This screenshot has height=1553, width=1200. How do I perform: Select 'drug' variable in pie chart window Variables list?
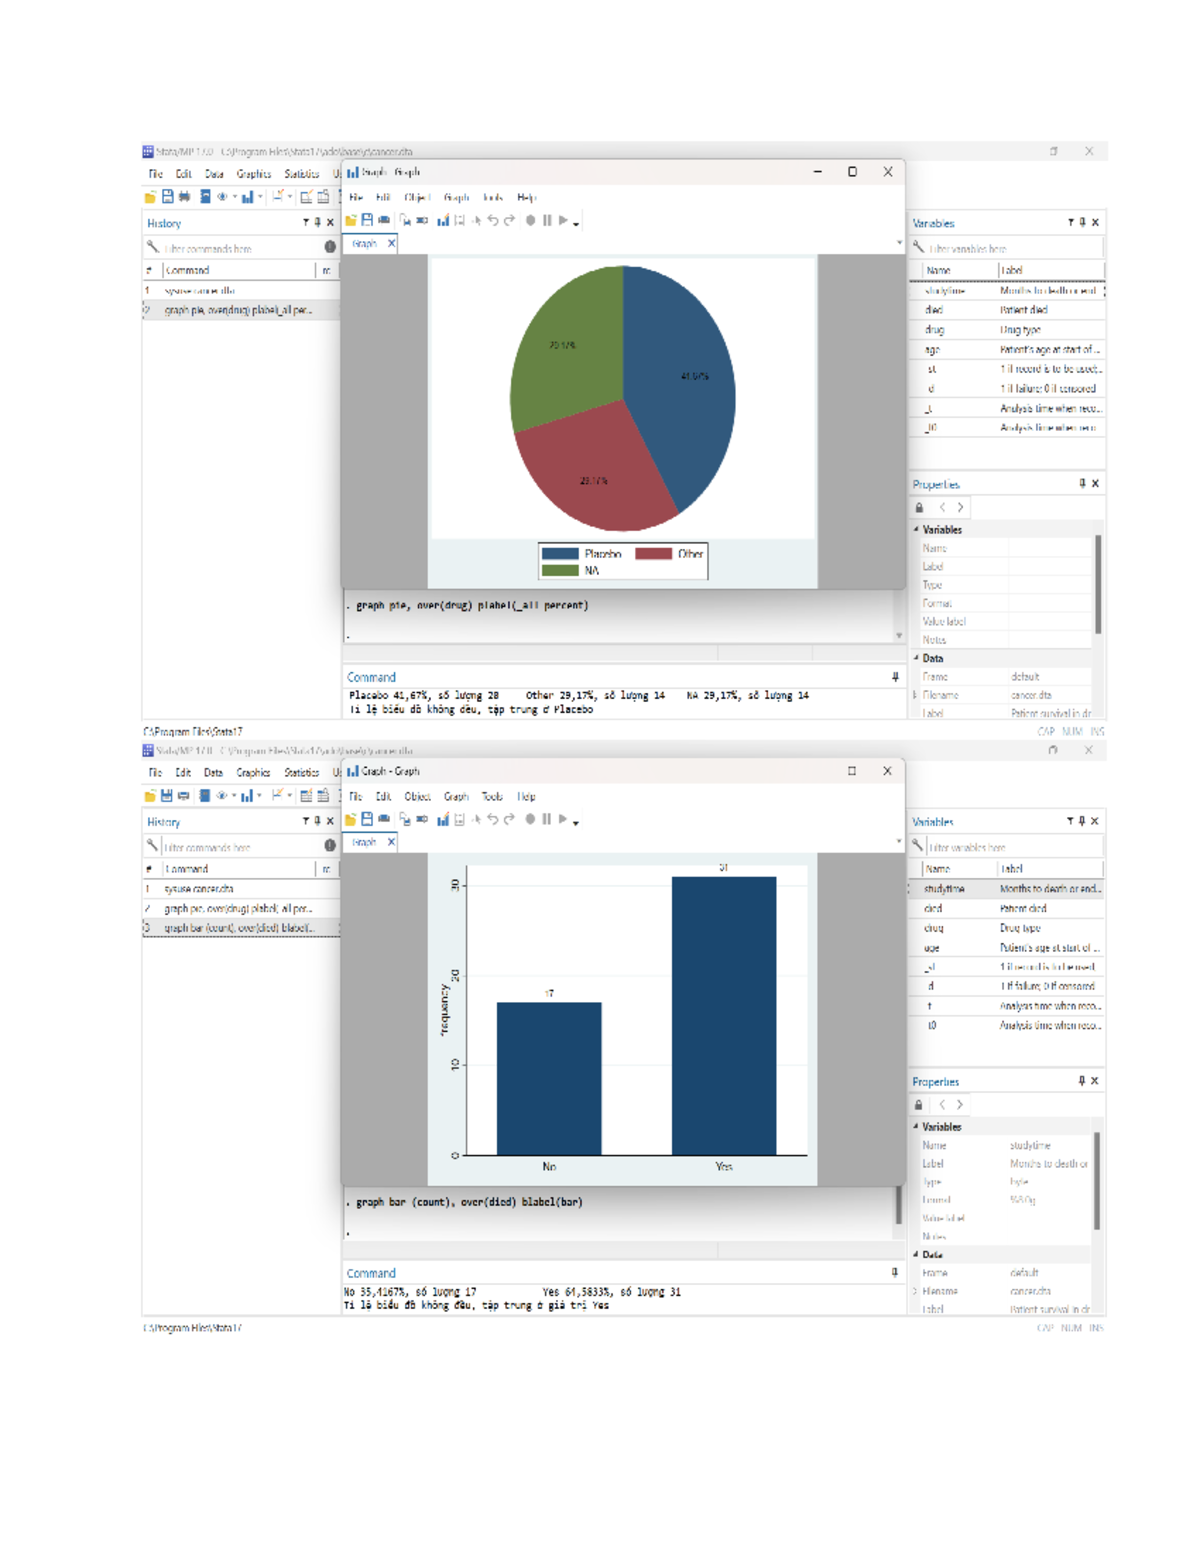(x=1007, y=330)
